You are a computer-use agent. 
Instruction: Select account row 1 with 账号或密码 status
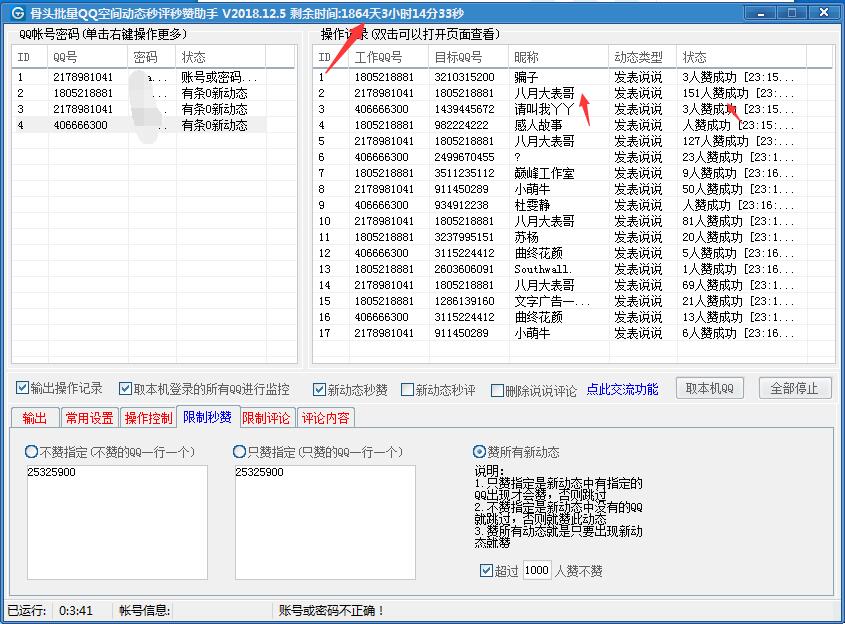pos(140,77)
